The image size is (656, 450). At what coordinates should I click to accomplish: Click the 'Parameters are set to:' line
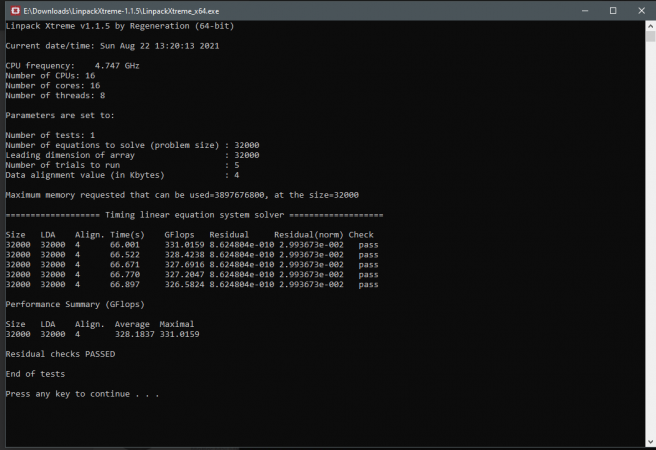[60, 115]
